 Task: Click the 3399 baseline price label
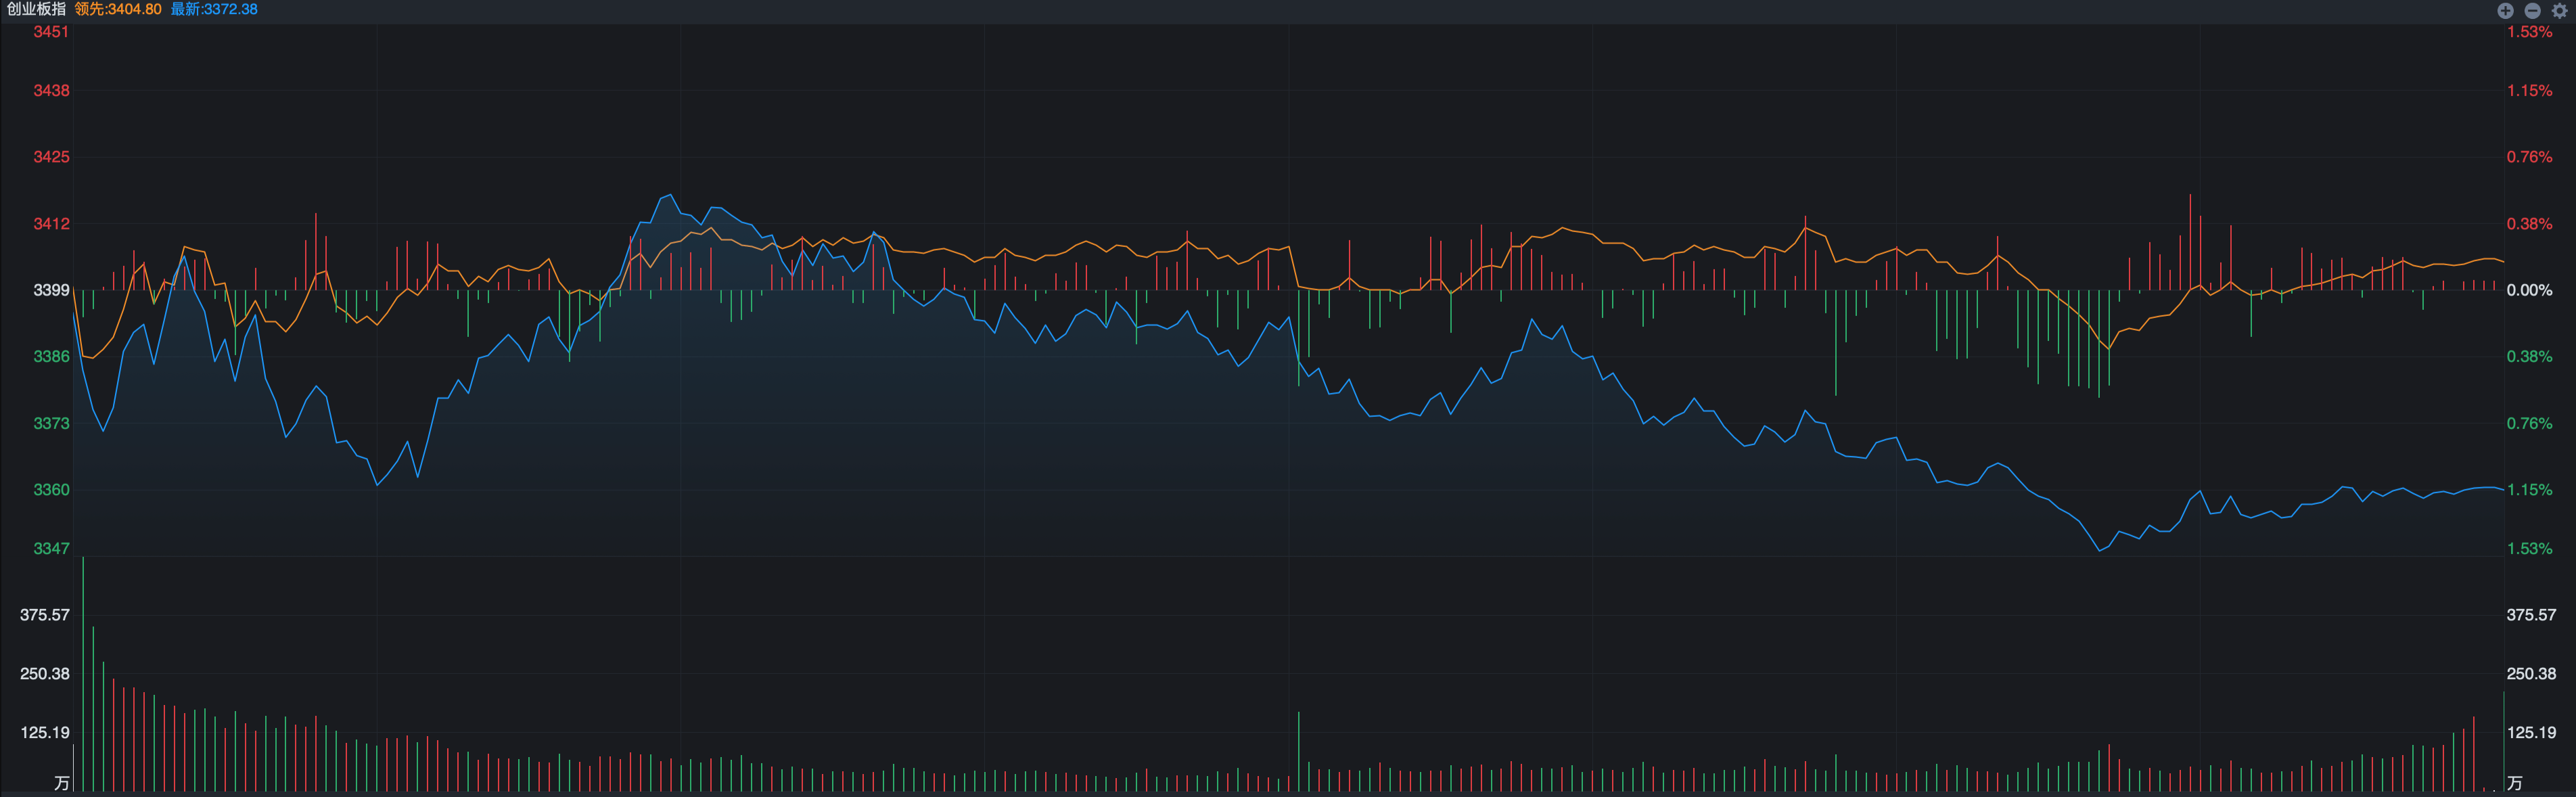52,290
